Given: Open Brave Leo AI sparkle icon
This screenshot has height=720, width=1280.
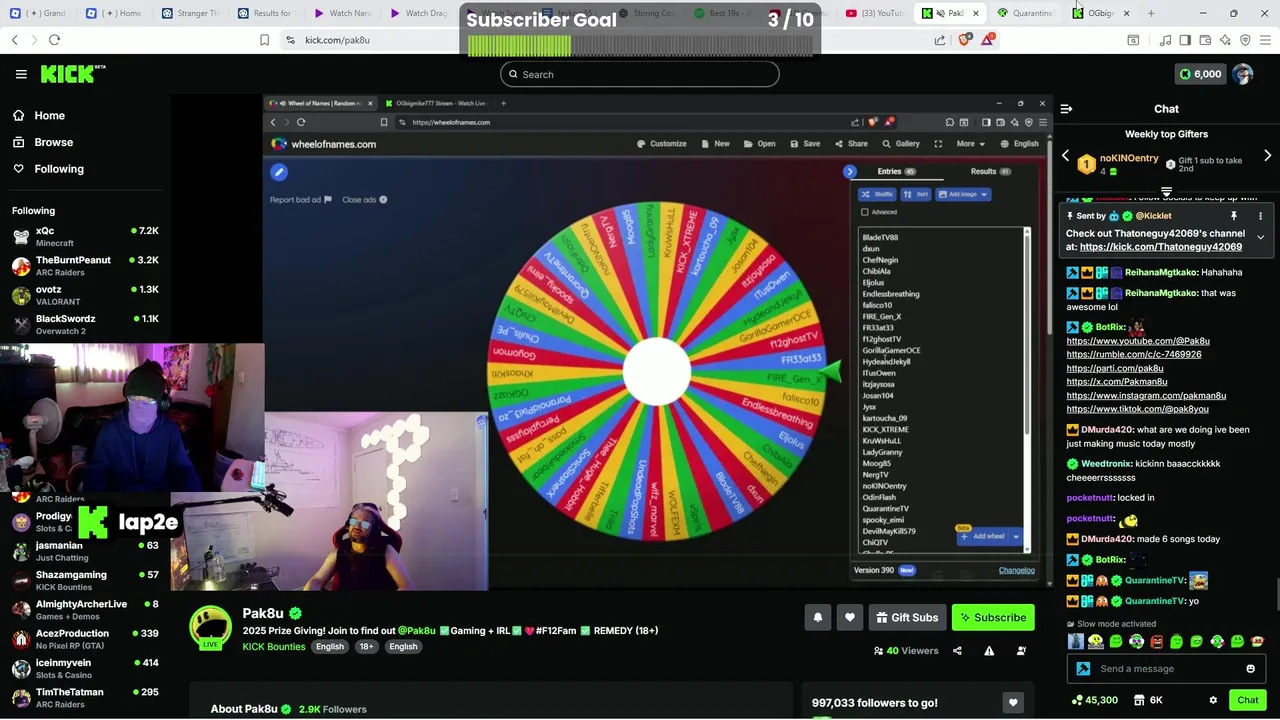Looking at the screenshot, I should (x=1225, y=40).
